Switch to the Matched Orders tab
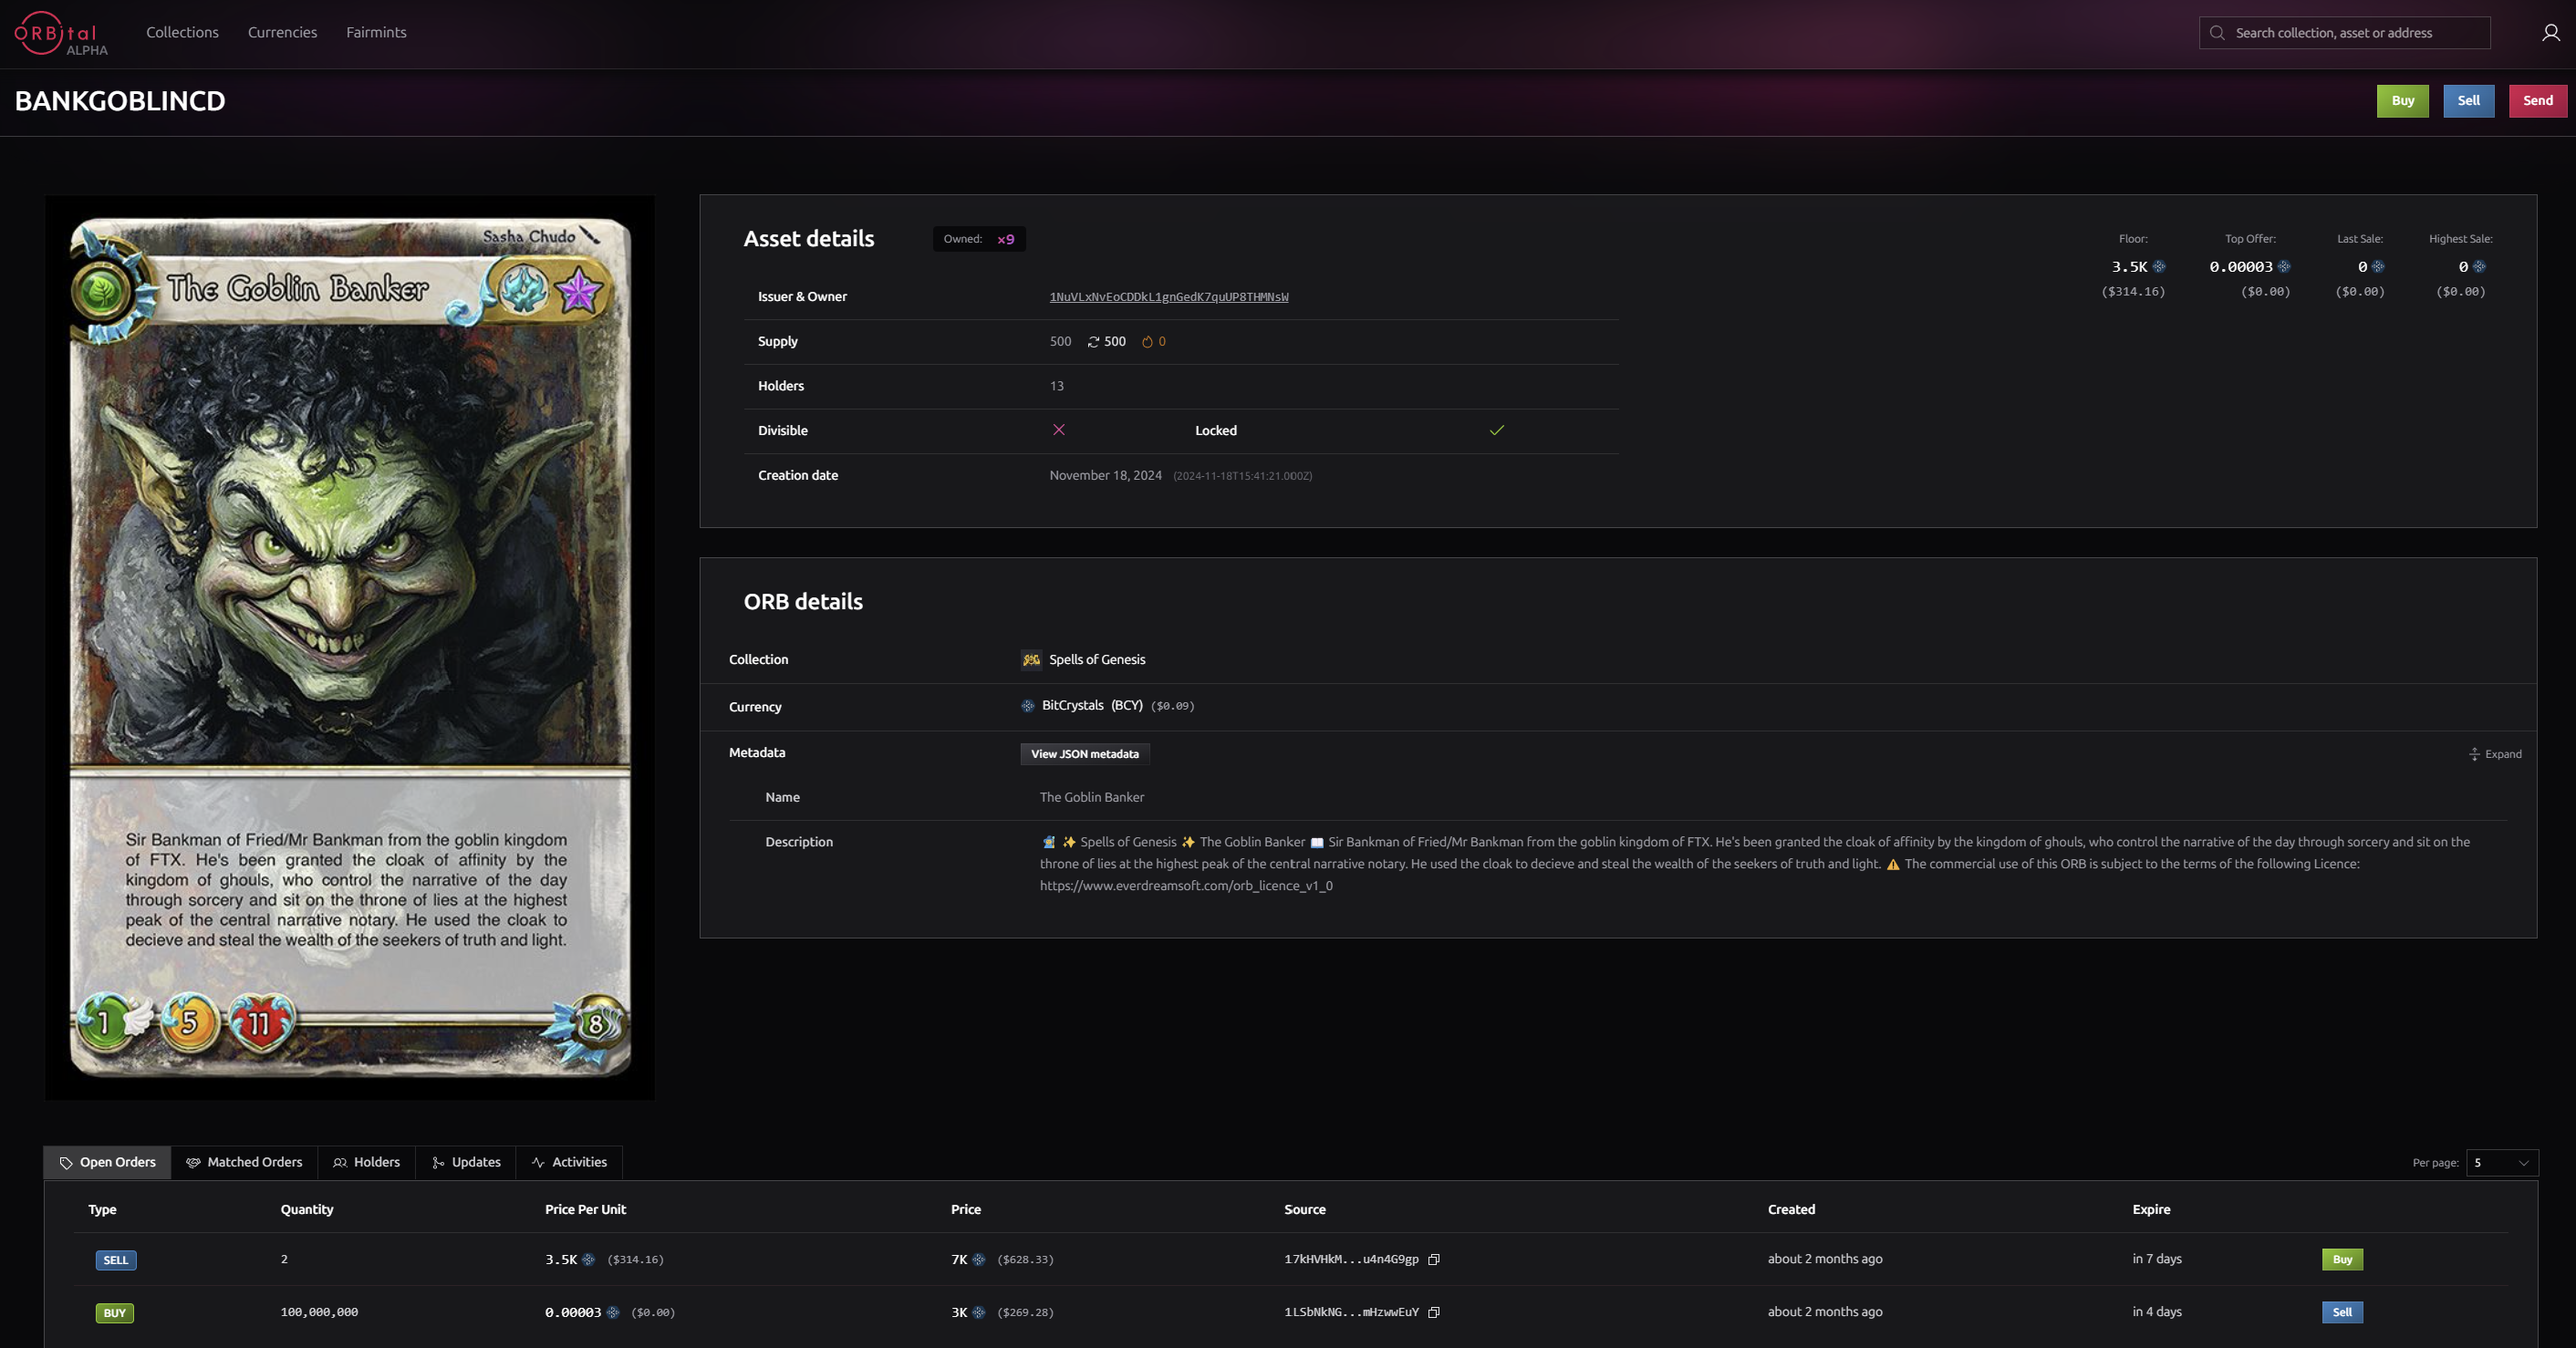This screenshot has width=2576, height=1348. [x=244, y=1162]
